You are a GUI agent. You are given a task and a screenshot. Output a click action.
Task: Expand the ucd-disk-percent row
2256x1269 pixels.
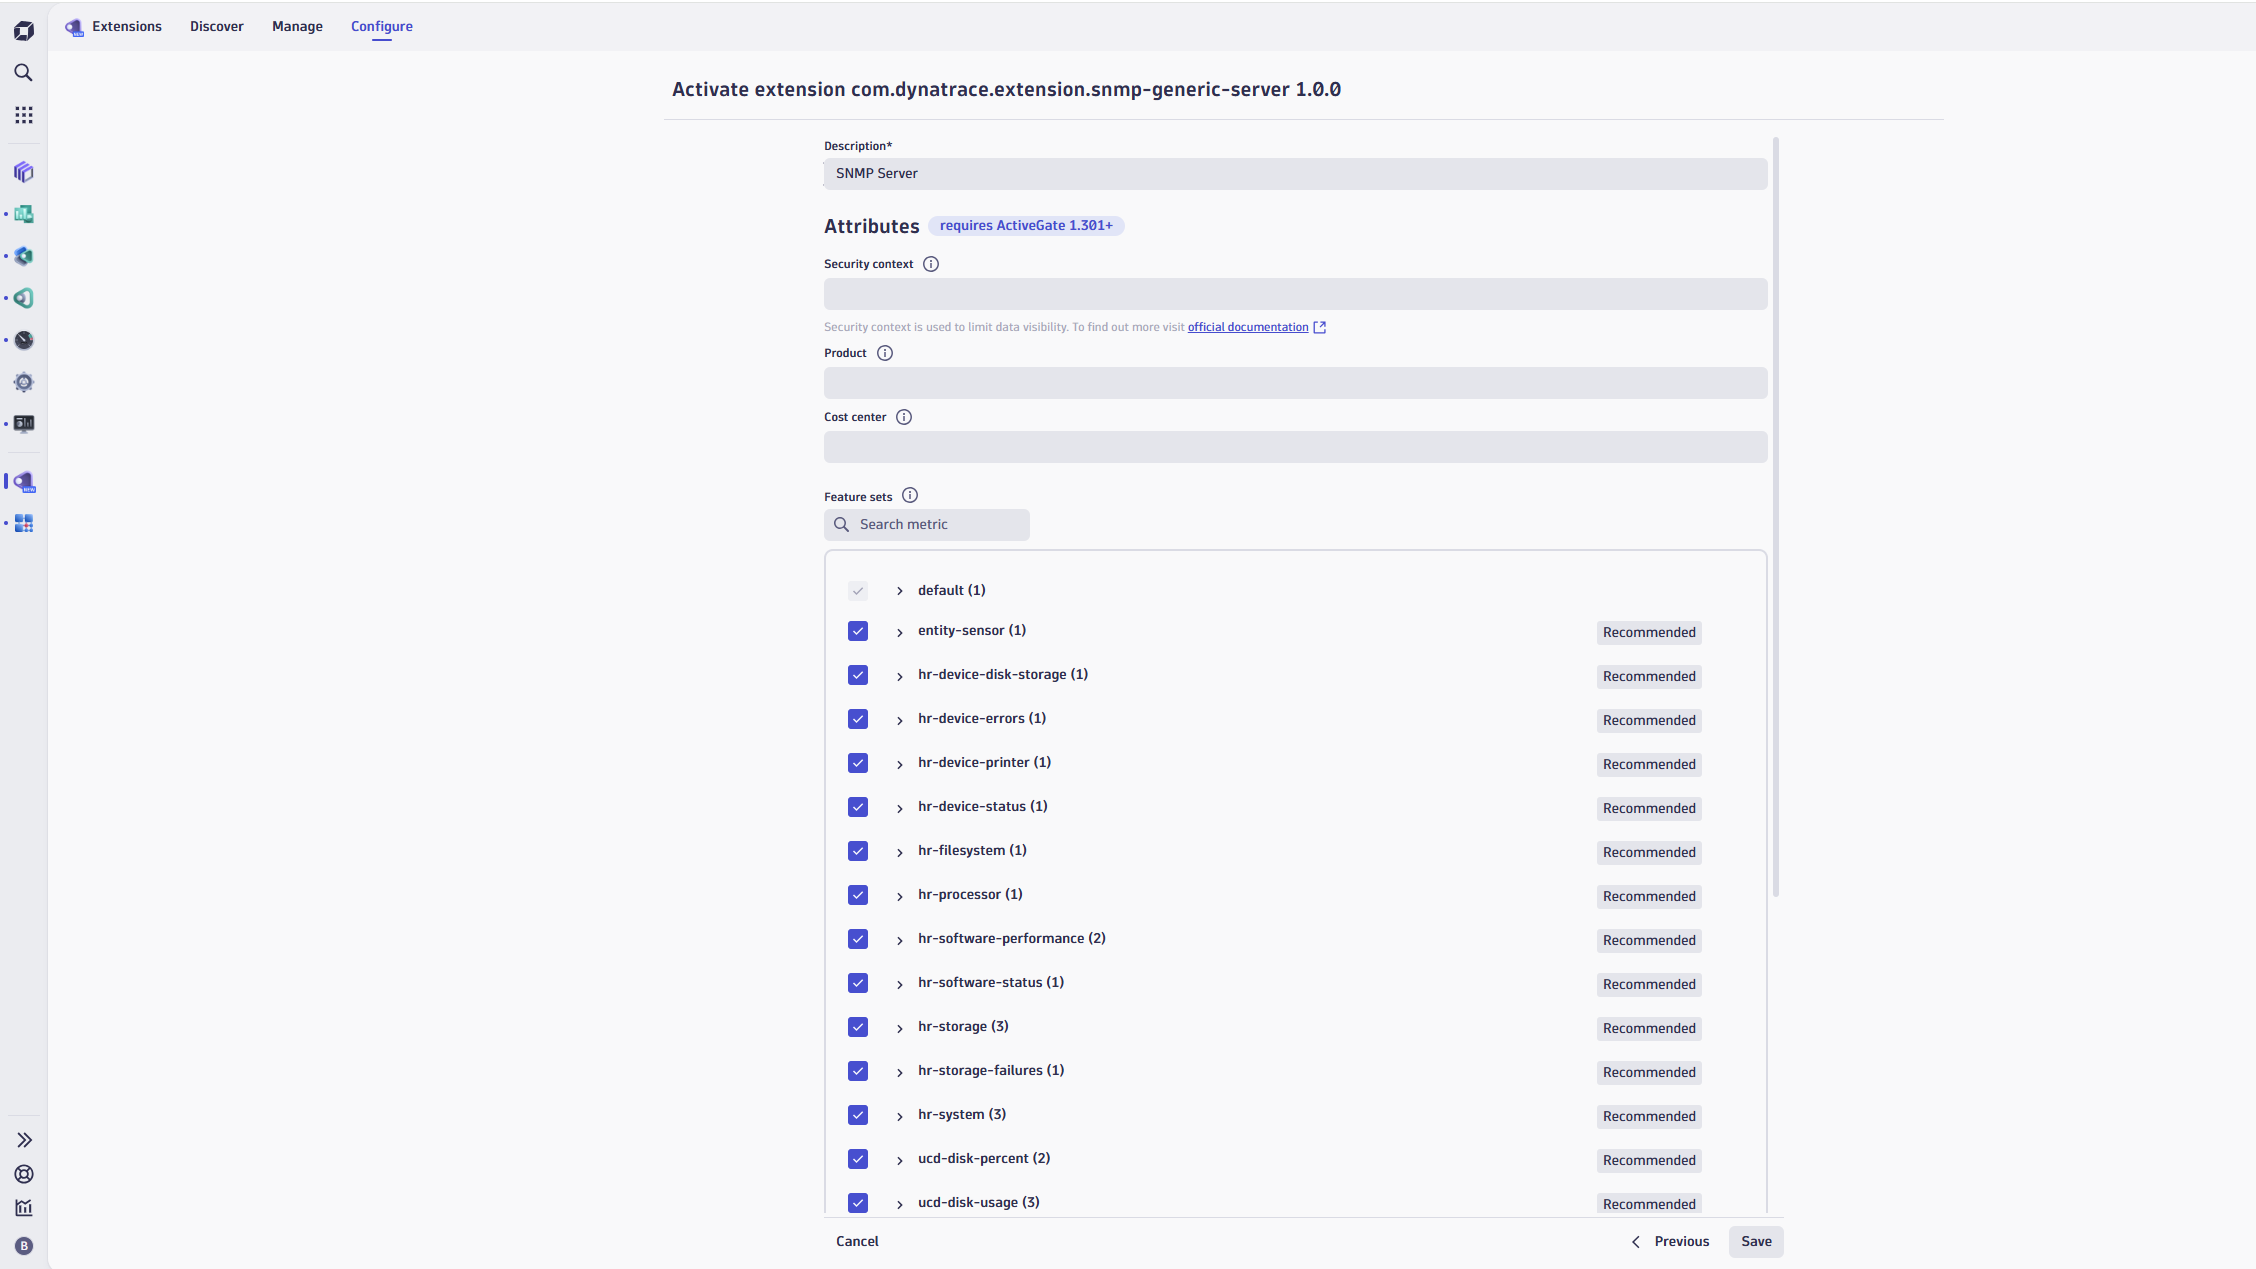click(900, 1160)
